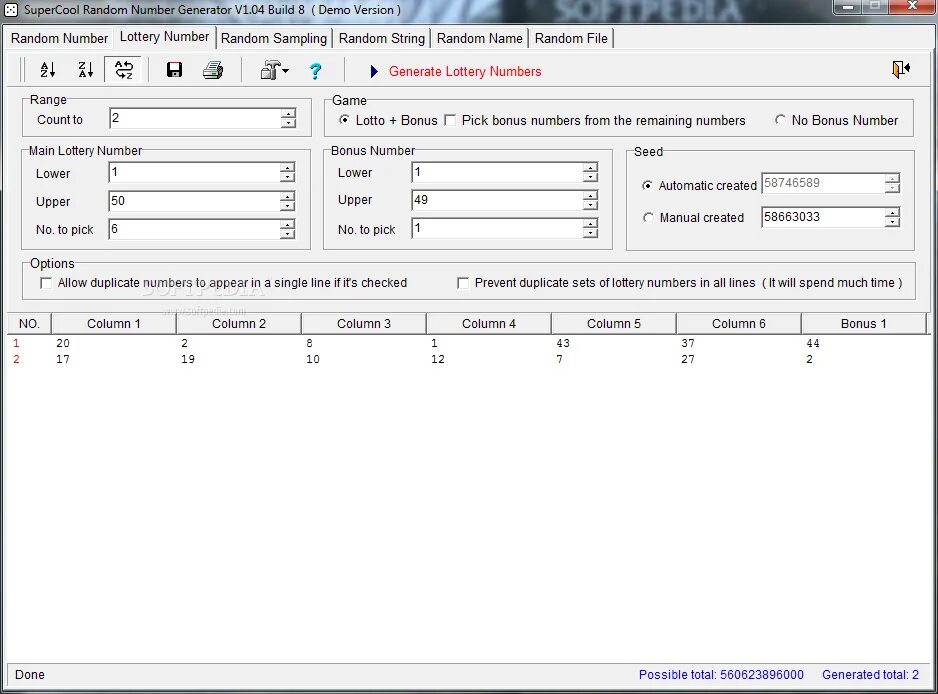Click Main Lottery No. to pick field
Viewport: 938px width, 694px height.
[194, 229]
